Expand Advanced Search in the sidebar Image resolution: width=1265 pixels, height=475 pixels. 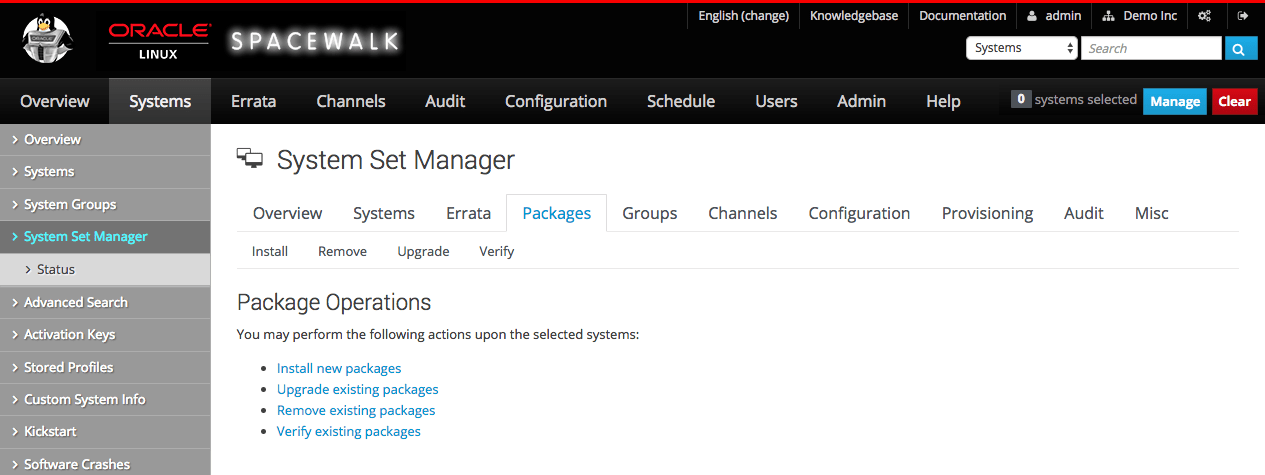tap(75, 302)
